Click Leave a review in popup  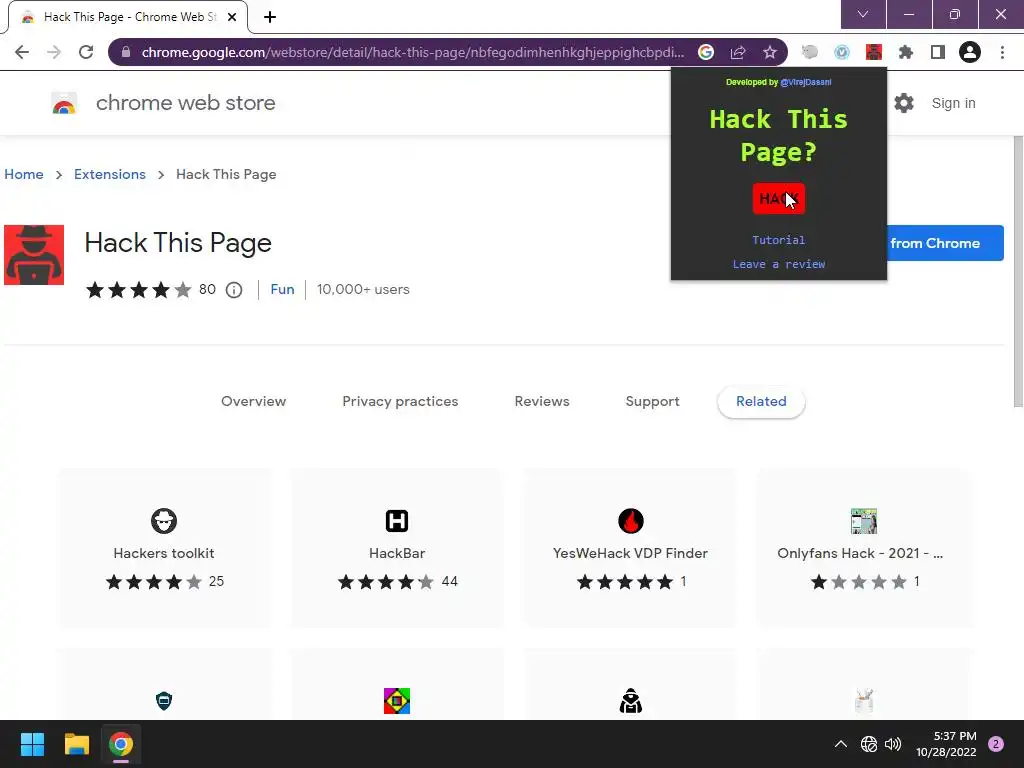point(778,264)
